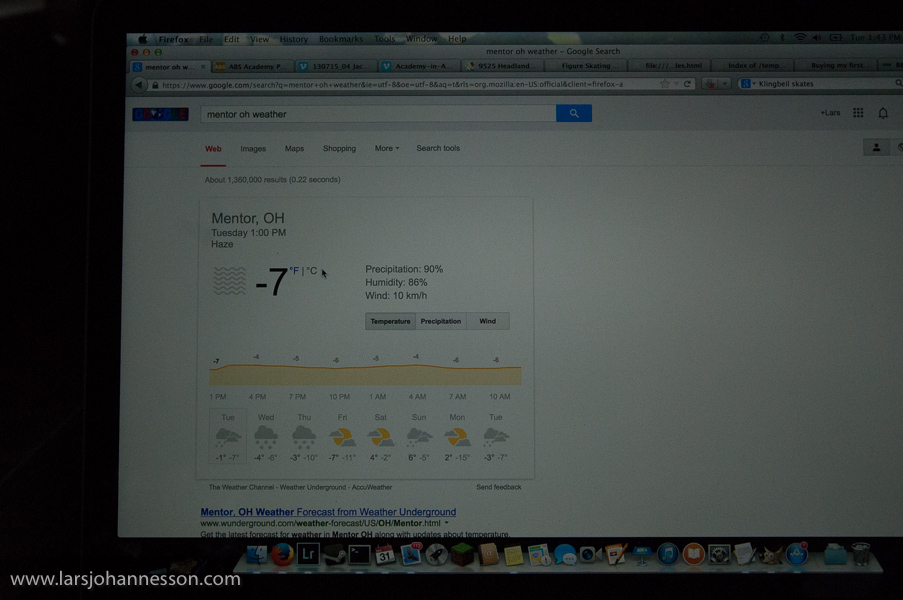The width and height of the screenshot is (903, 600).
Task: Open the Google apps grid
Action: click(x=858, y=114)
